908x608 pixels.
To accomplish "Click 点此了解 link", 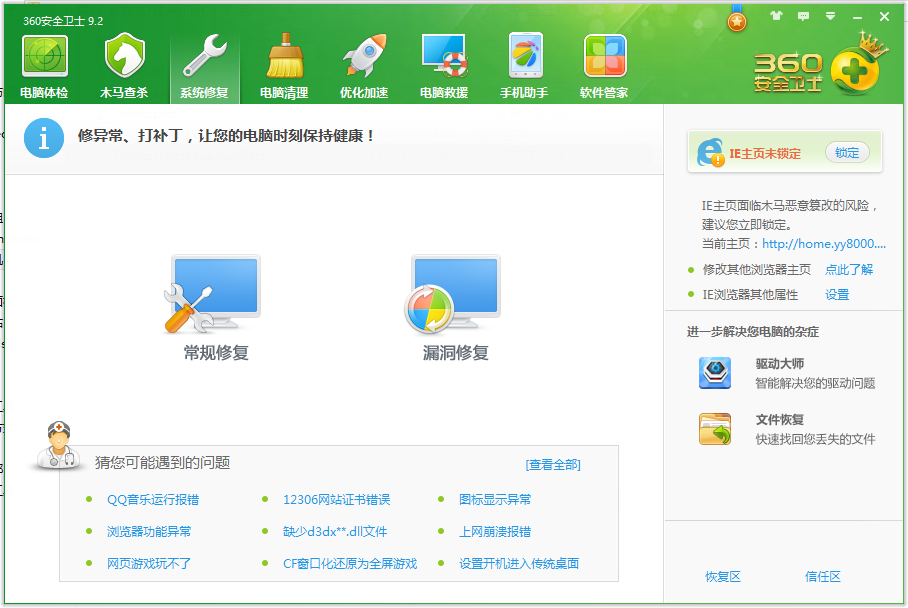I will (x=849, y=269).
